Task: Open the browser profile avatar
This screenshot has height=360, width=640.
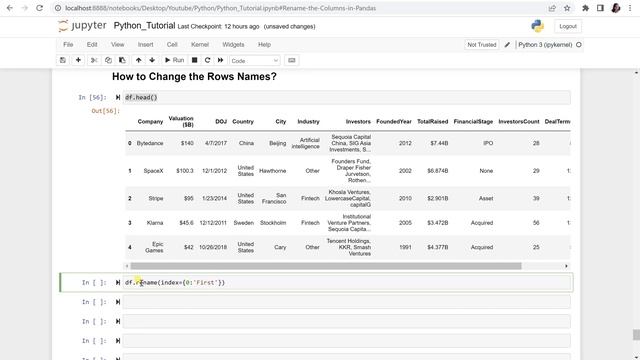Action: click(616, 8)
